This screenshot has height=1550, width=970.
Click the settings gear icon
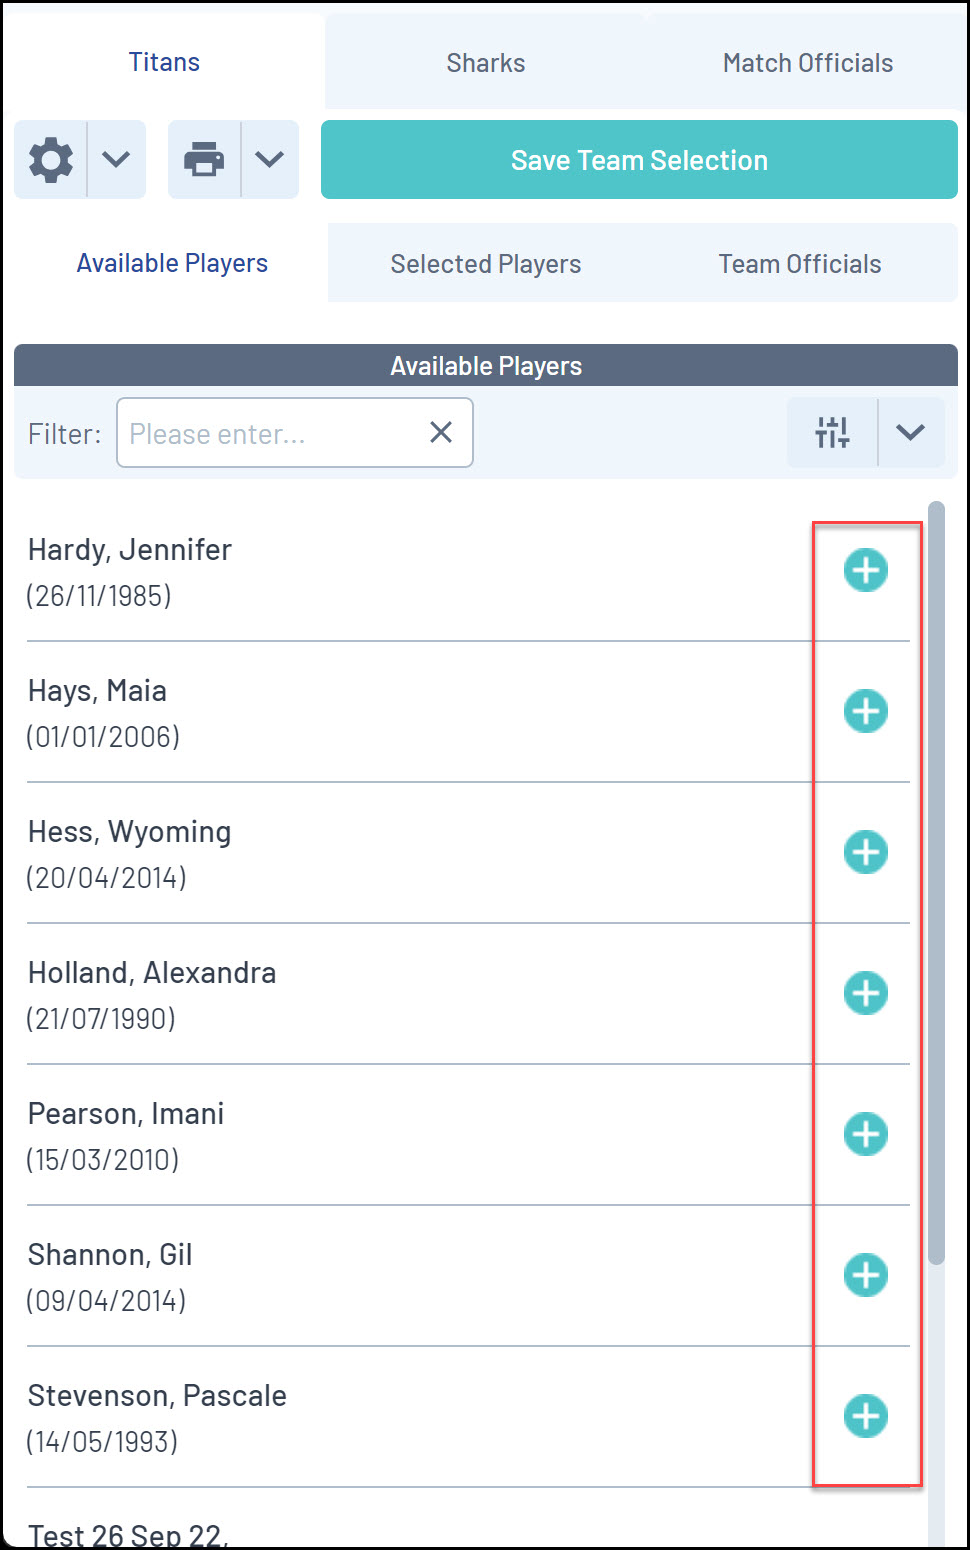point(51,160)
